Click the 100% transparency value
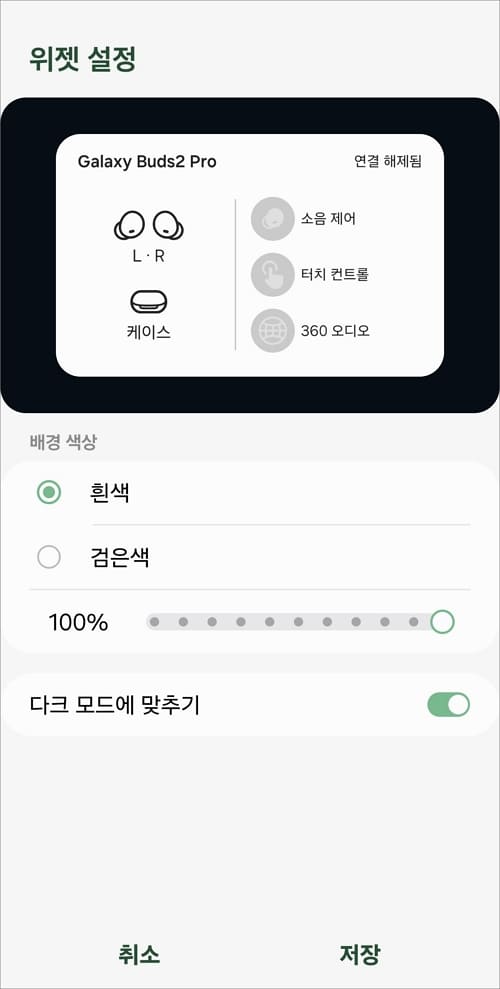This screenshot has height=989, width=500. coord(78,623)
